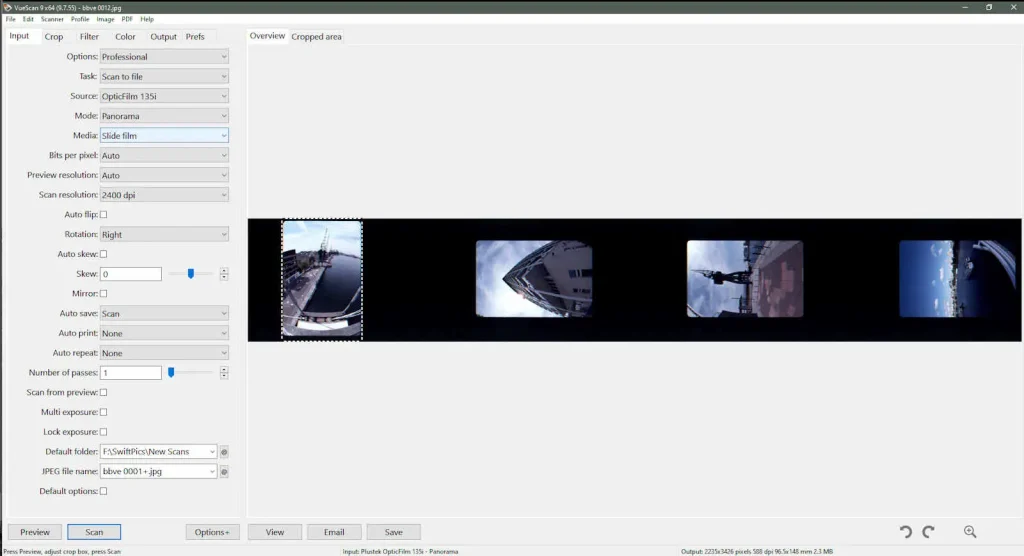
Task: Click the Save button
Action: (x=393, y=532)
